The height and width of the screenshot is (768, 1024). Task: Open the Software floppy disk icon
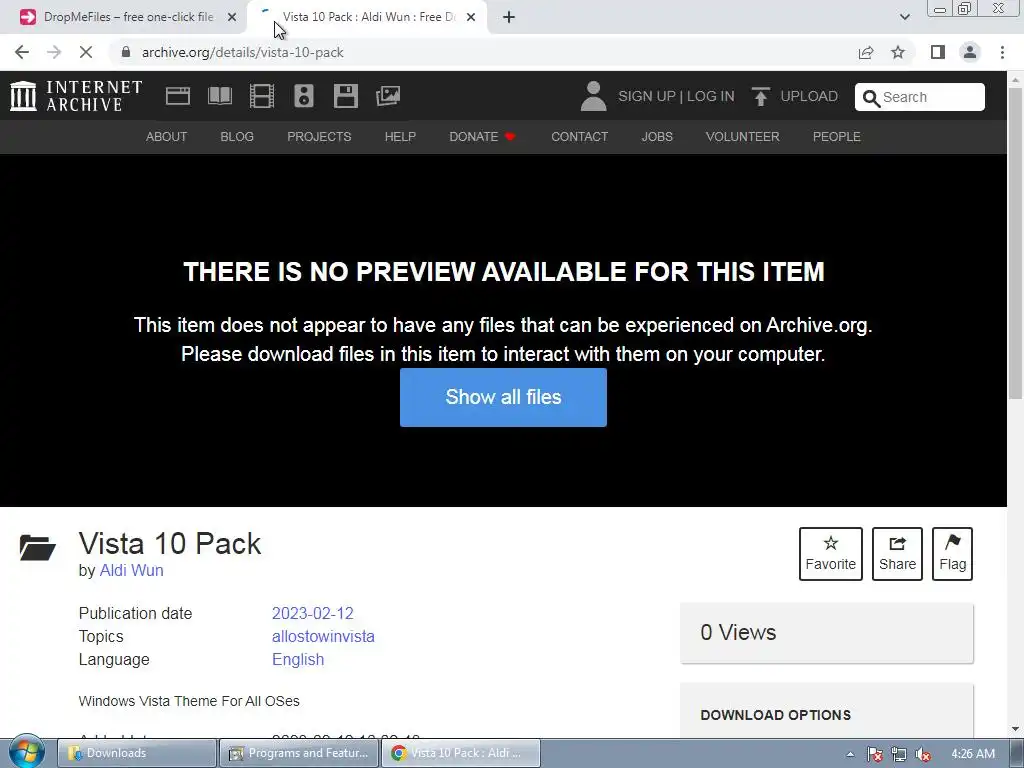(345, 96)
